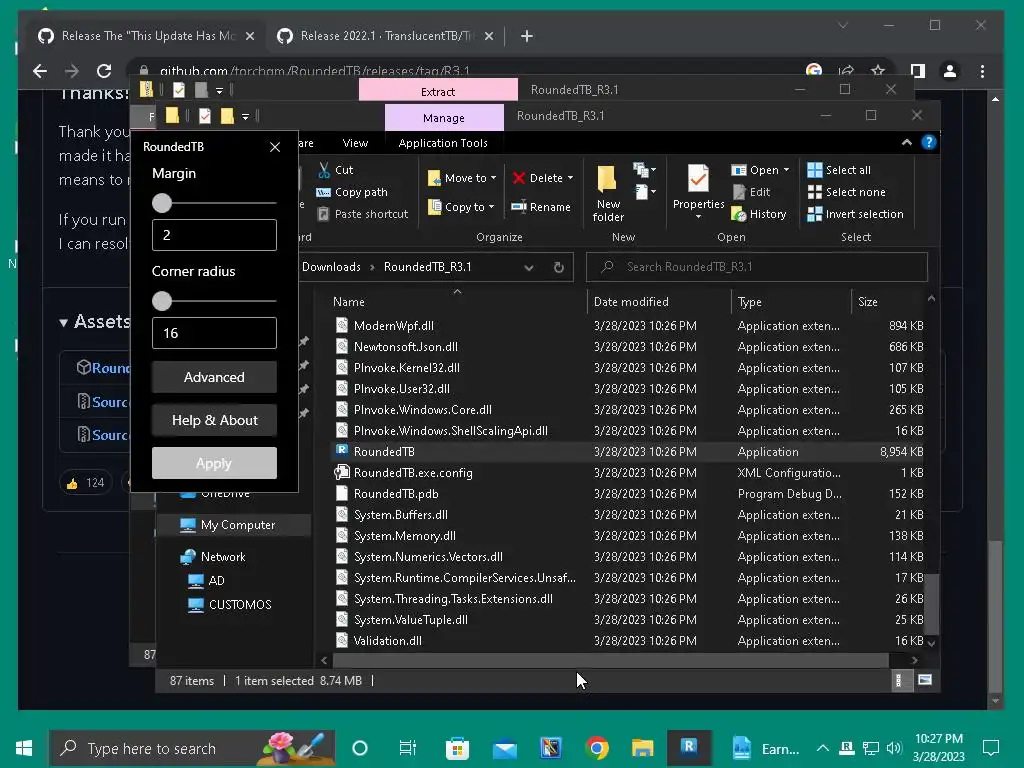Click the horizontal scrollbar in file list
This screenshot has width=1024, height=768.
click(610, 660)
